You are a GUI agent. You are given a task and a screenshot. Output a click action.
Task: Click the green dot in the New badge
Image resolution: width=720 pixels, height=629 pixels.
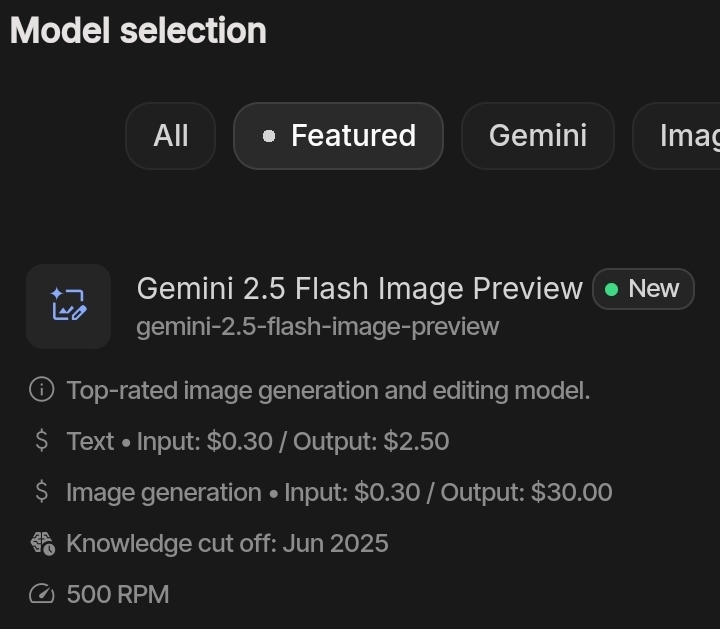click(611, 289)
